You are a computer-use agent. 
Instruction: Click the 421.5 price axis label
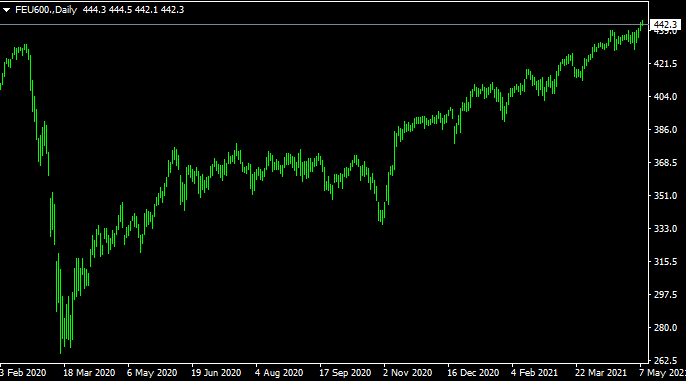tap(665, 64)
